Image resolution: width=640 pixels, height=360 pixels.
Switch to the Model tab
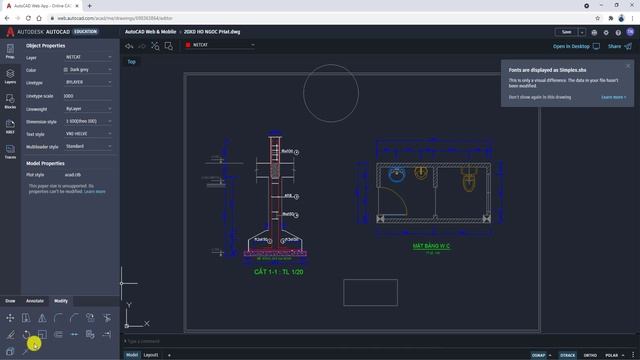click(132, 355)
